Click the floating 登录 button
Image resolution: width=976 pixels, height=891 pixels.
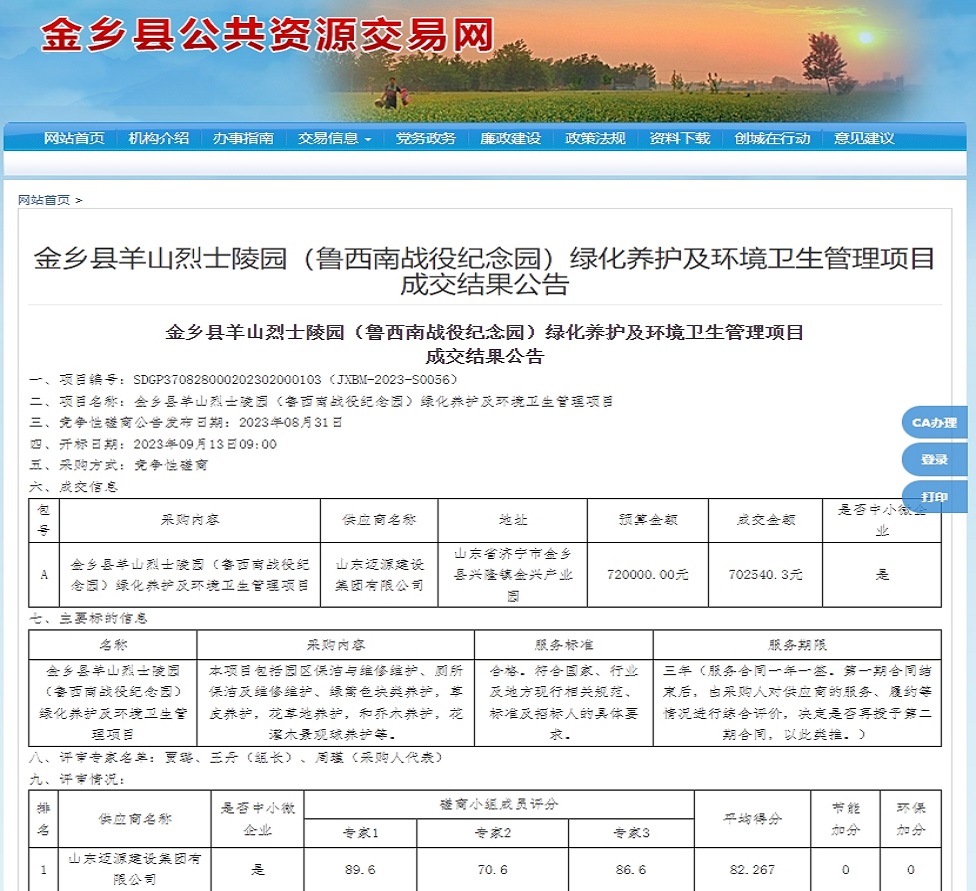pos(934,460)
